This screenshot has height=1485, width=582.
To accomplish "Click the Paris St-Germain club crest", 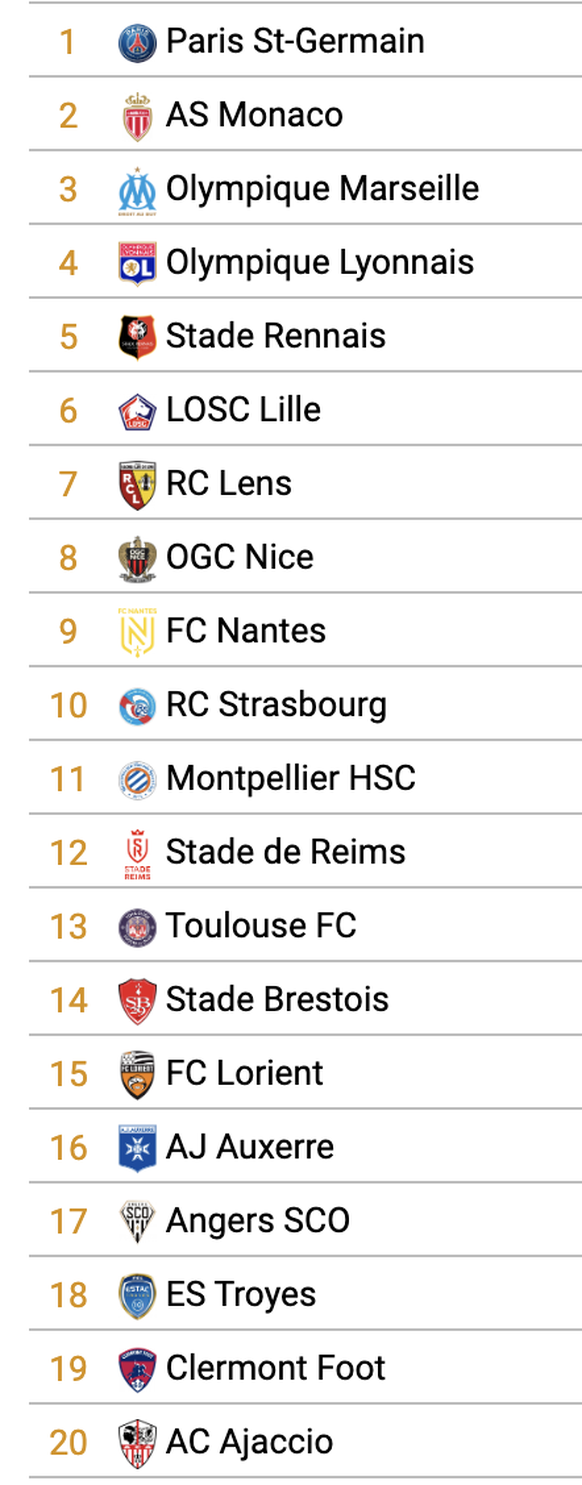I will (137, 42).
